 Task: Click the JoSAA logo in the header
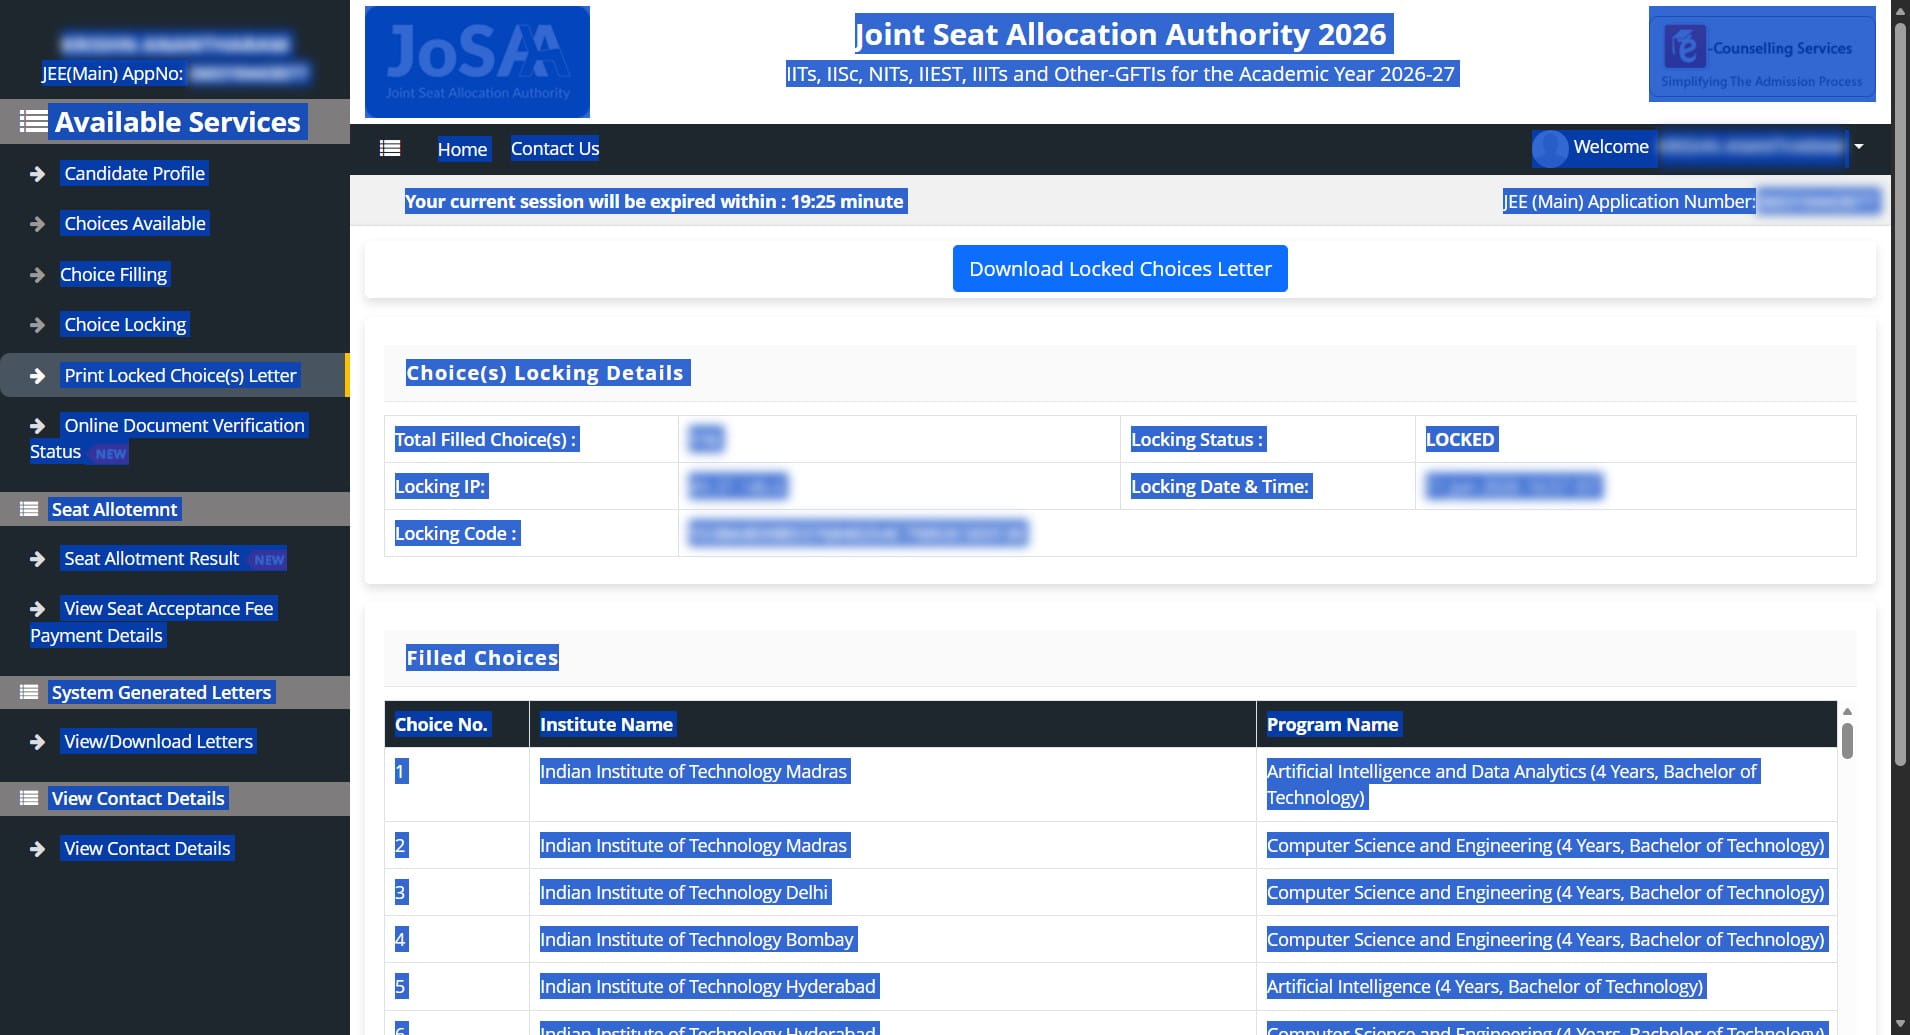point(477,62)
